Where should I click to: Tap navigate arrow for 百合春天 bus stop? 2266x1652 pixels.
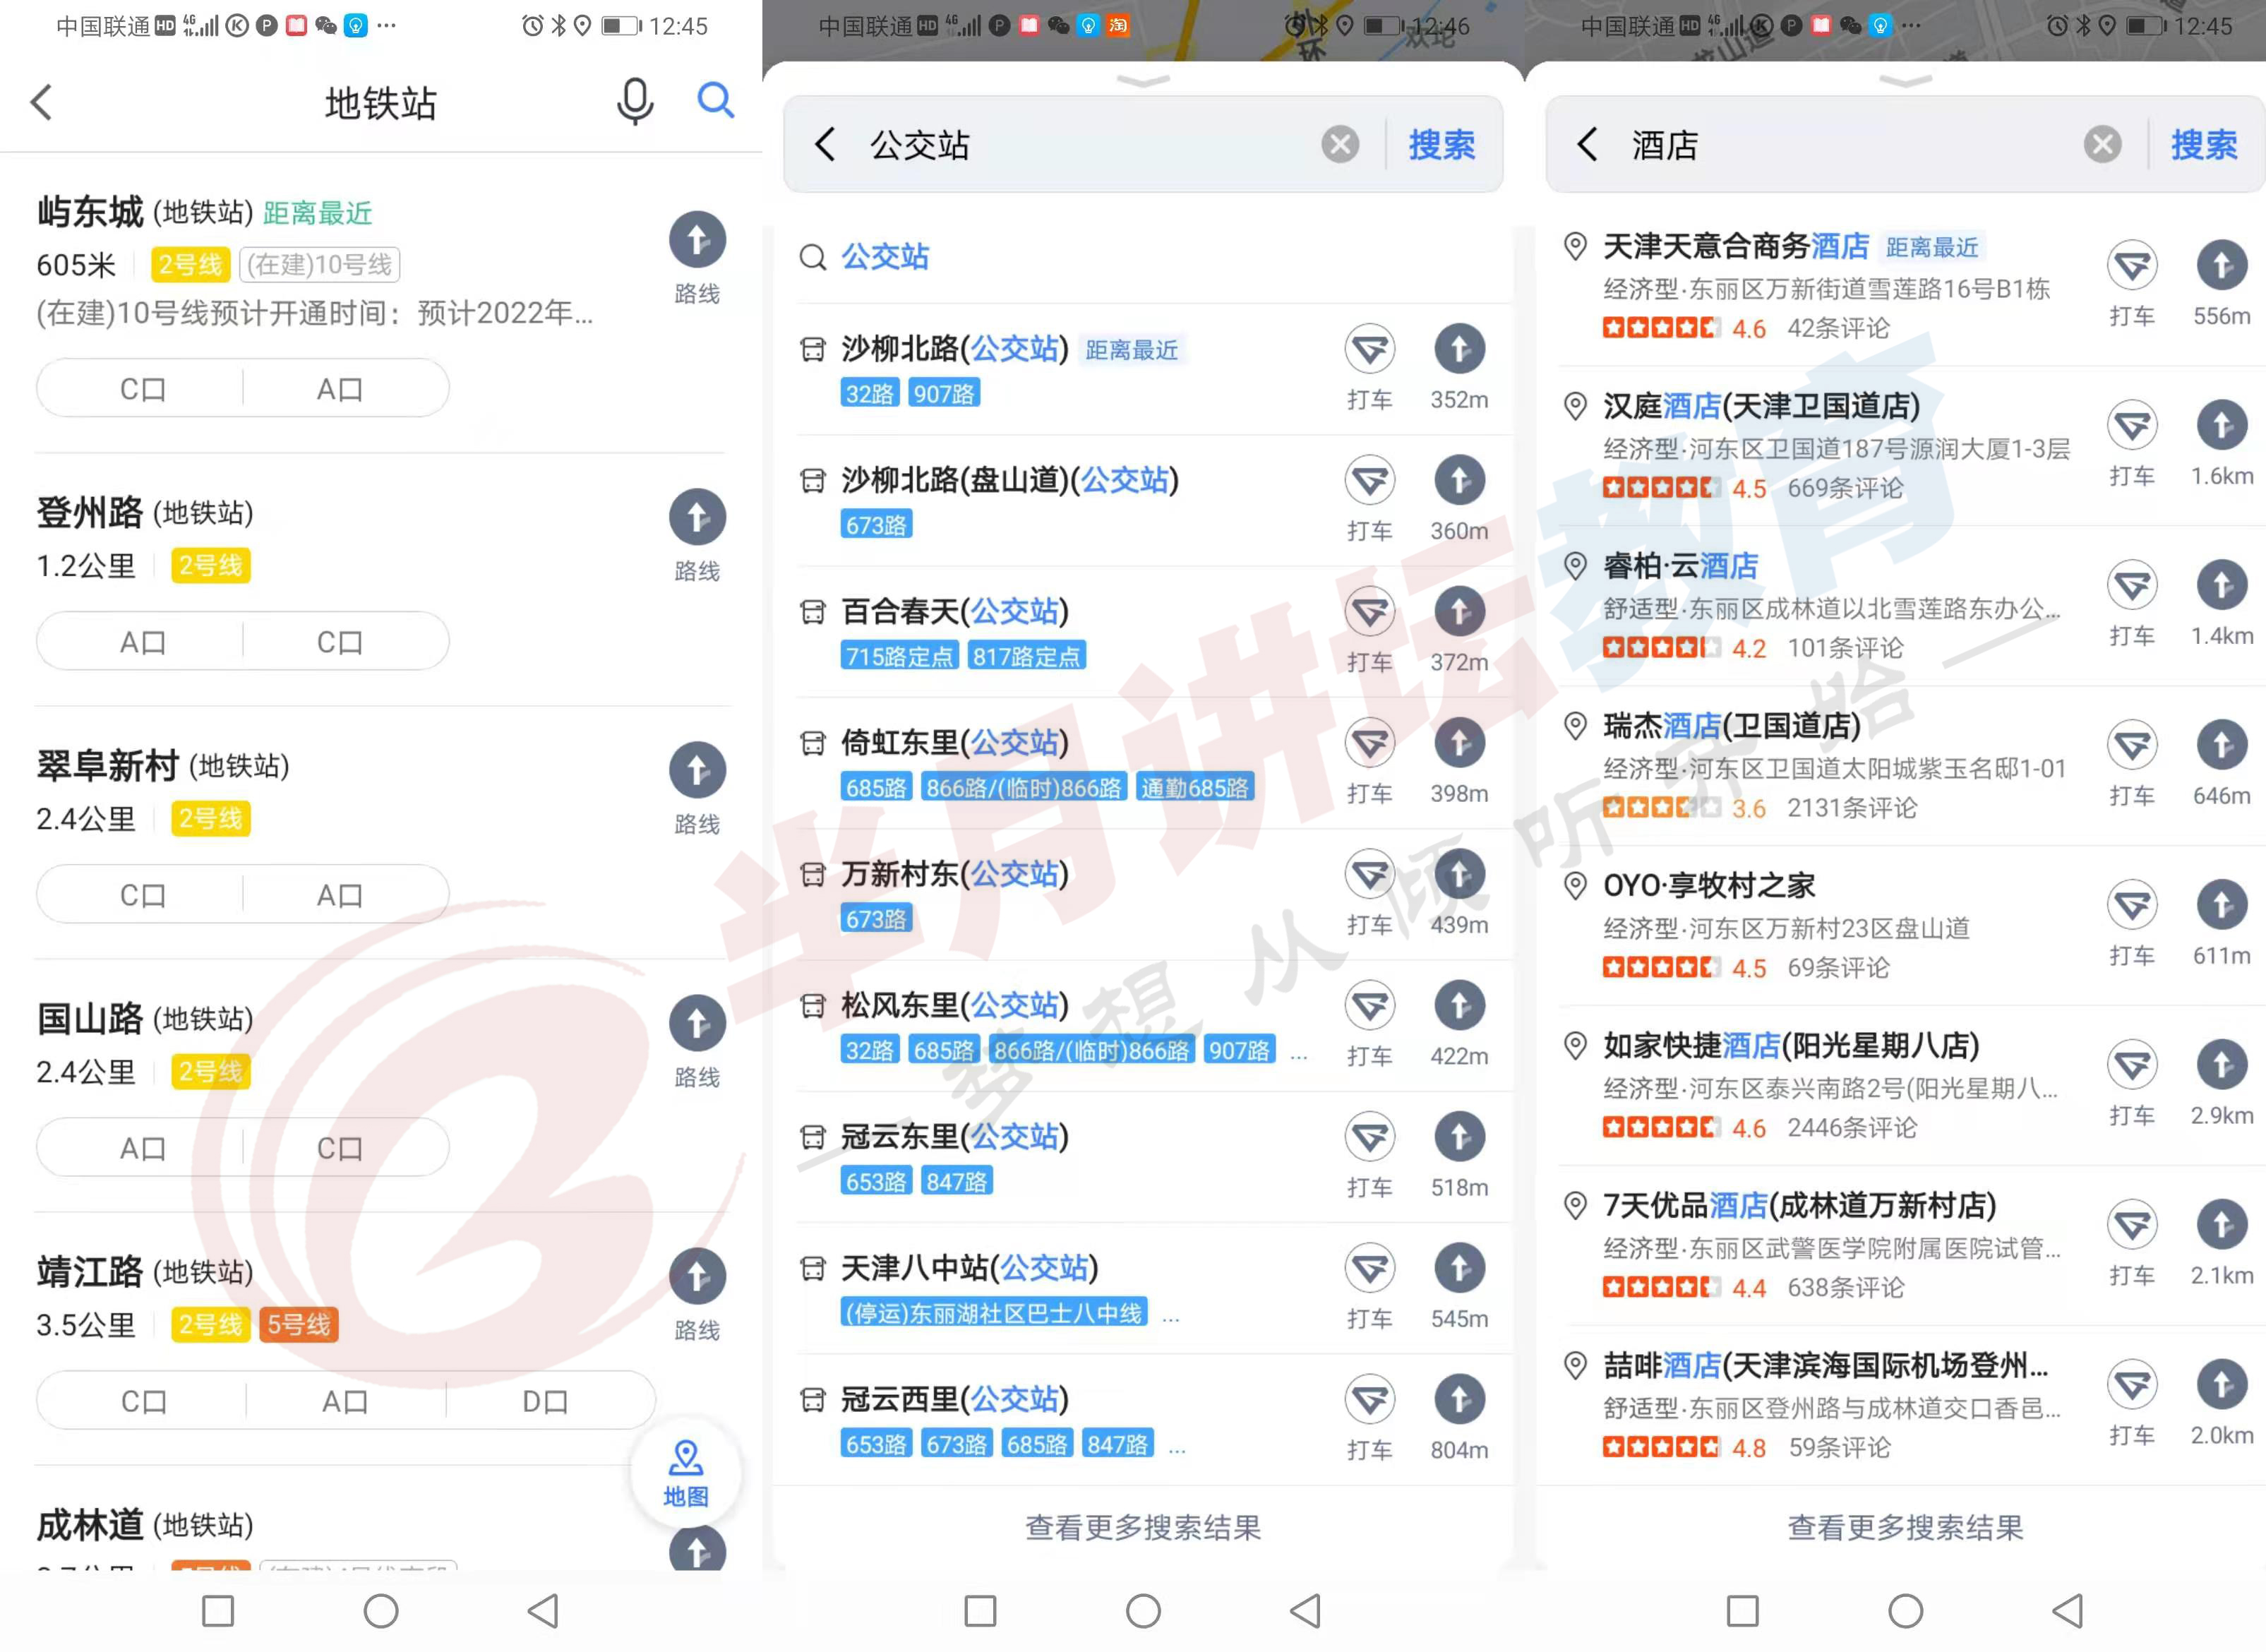(x=1459, y=612)
